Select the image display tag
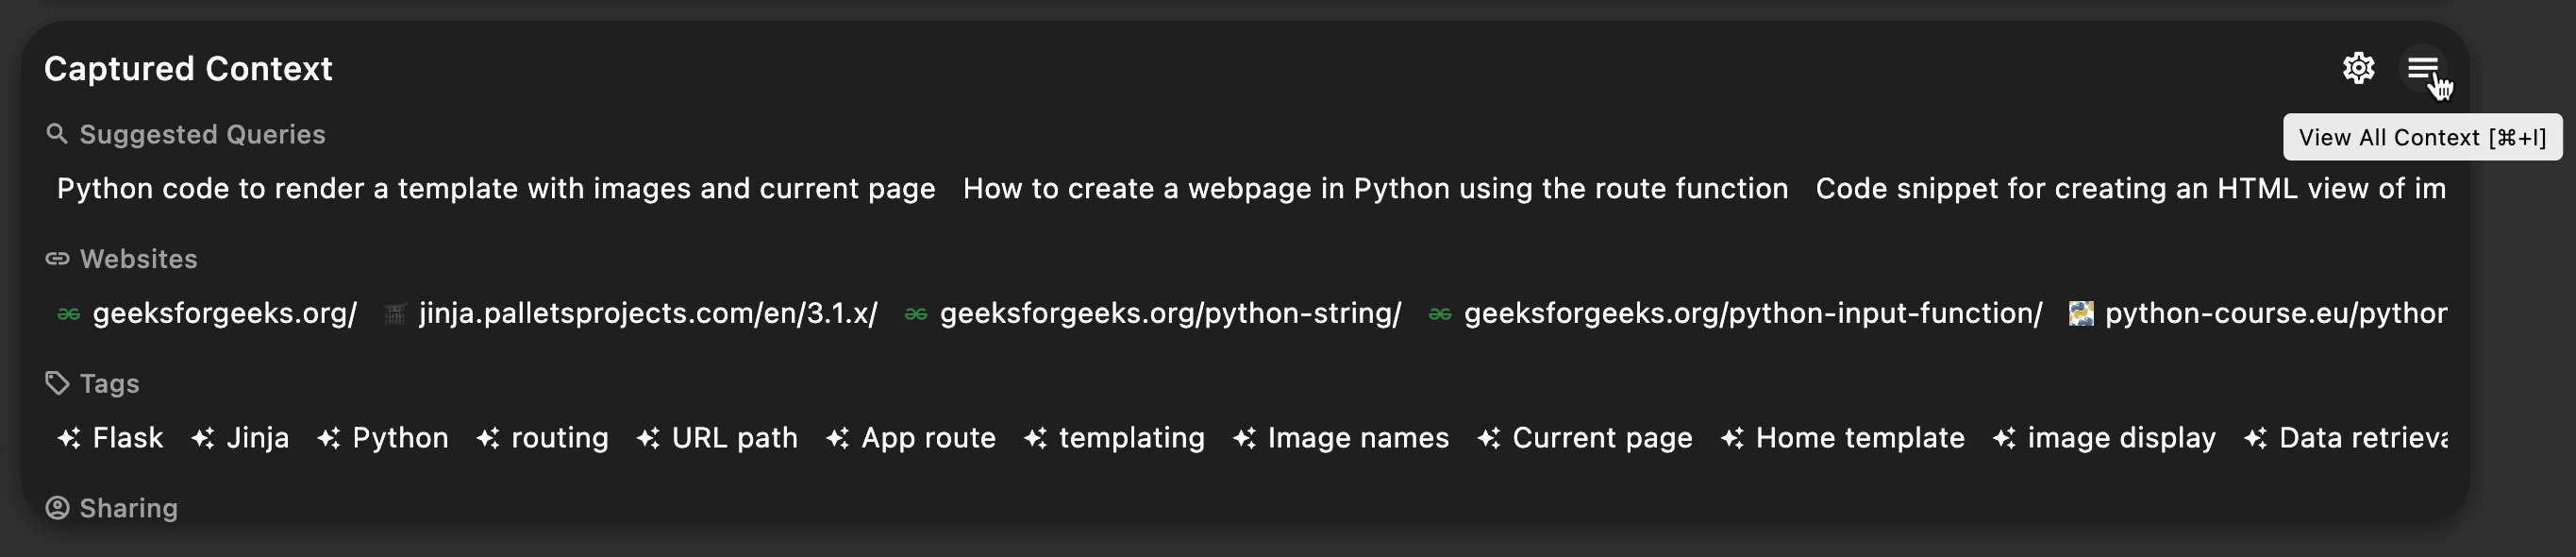This screenshot has height=557, width=2576. point(2120,438)
